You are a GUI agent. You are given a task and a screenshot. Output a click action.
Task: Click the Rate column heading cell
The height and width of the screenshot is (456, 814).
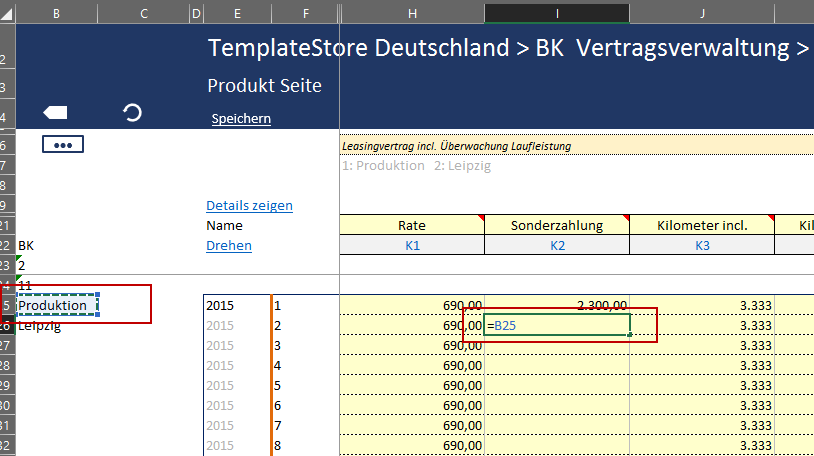tap(412, 226)
